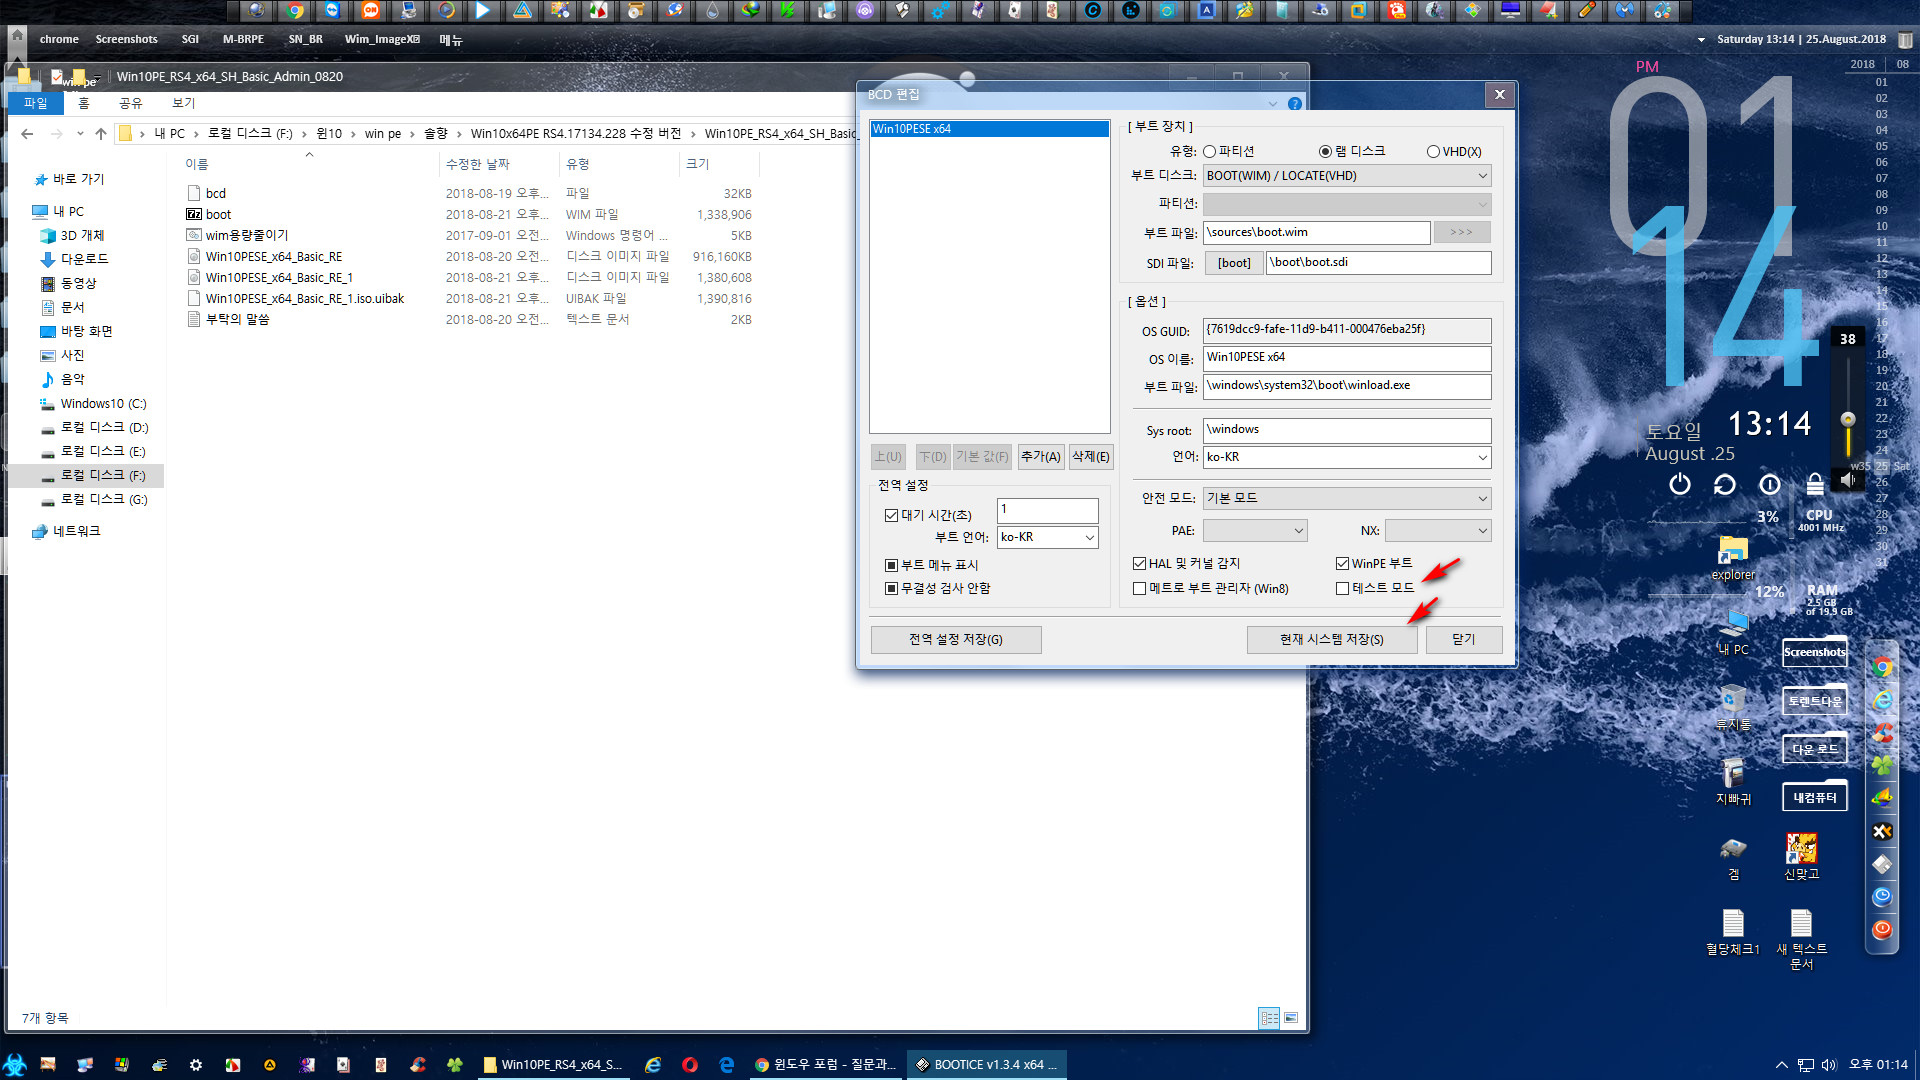Launch Internet Explorer from right side dock

[1883, 700]
